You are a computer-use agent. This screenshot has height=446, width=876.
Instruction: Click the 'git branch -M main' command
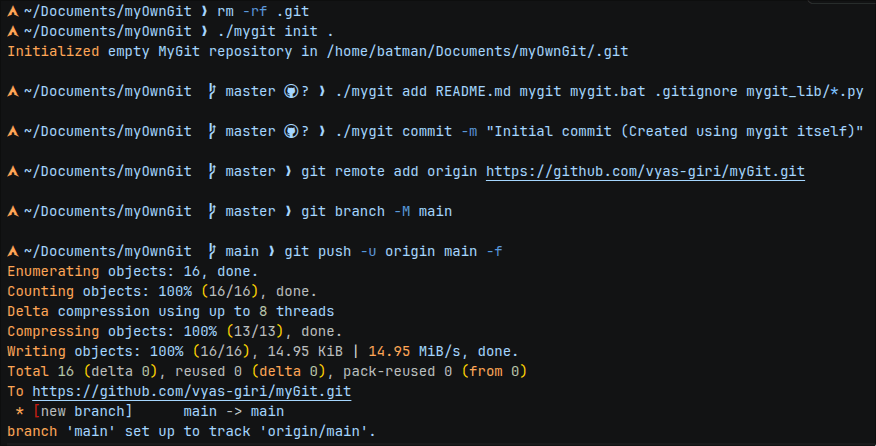coord(377,211)
